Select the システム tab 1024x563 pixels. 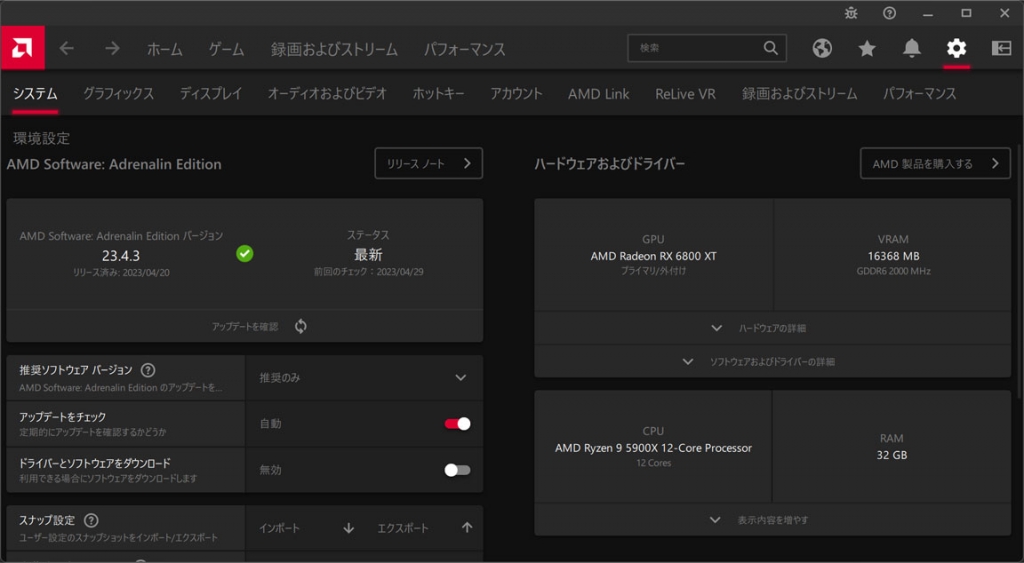tap(35, 93)
